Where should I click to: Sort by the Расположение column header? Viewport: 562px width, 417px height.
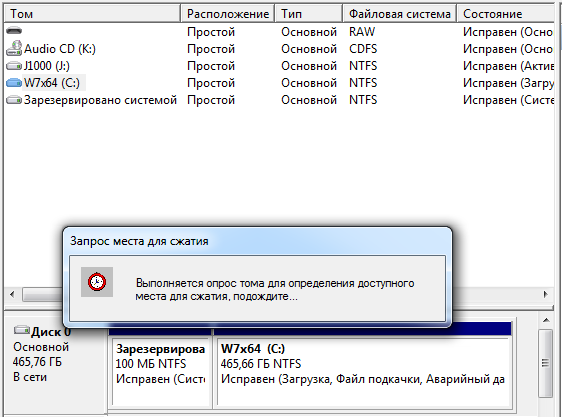click(228, 14)
